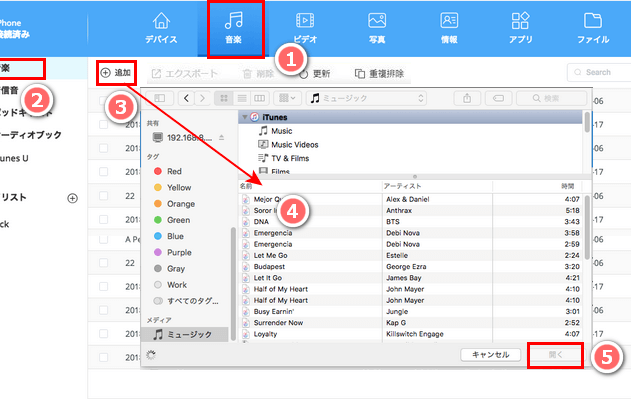Go to the 写真 tab
Image resolution: width=631 pixels, height=399 pixels.
tap(377, 28)
